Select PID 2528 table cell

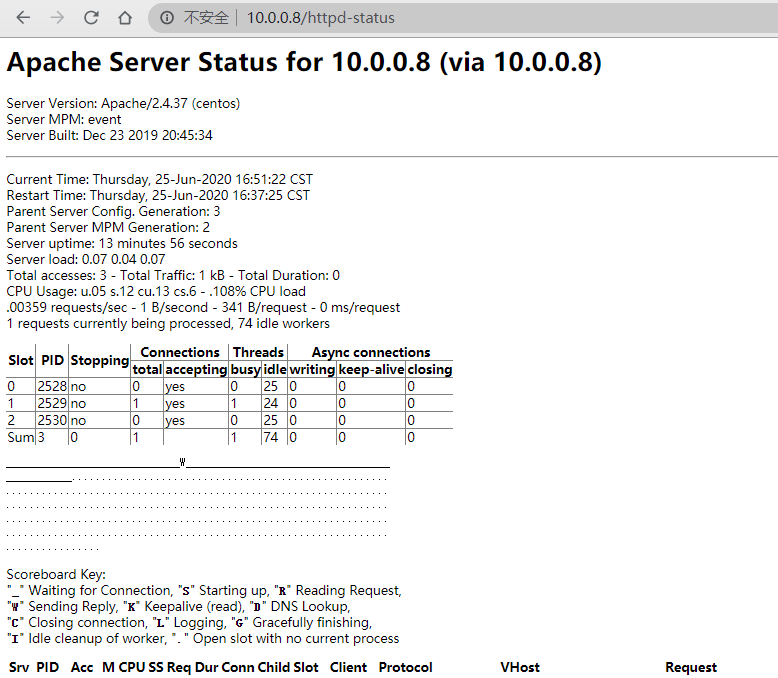pyautogui.click(x=52, y=386)
